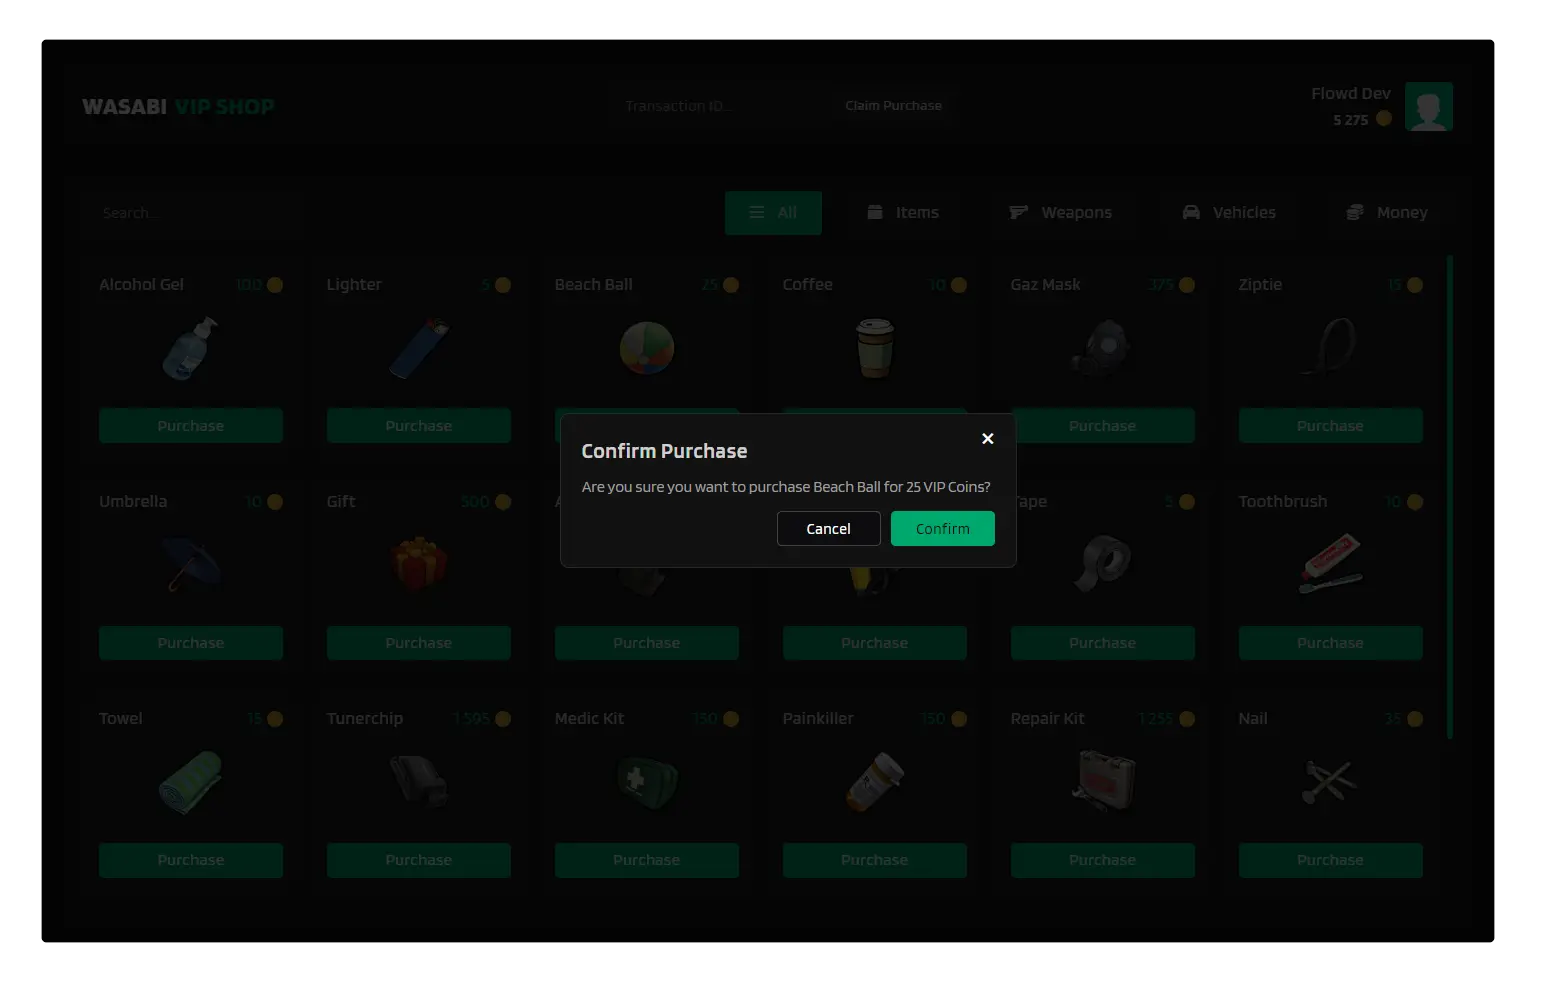The image size is (1541, 982).
Task: Click the right side scrollbar
Action: (x=1449, y=500)
